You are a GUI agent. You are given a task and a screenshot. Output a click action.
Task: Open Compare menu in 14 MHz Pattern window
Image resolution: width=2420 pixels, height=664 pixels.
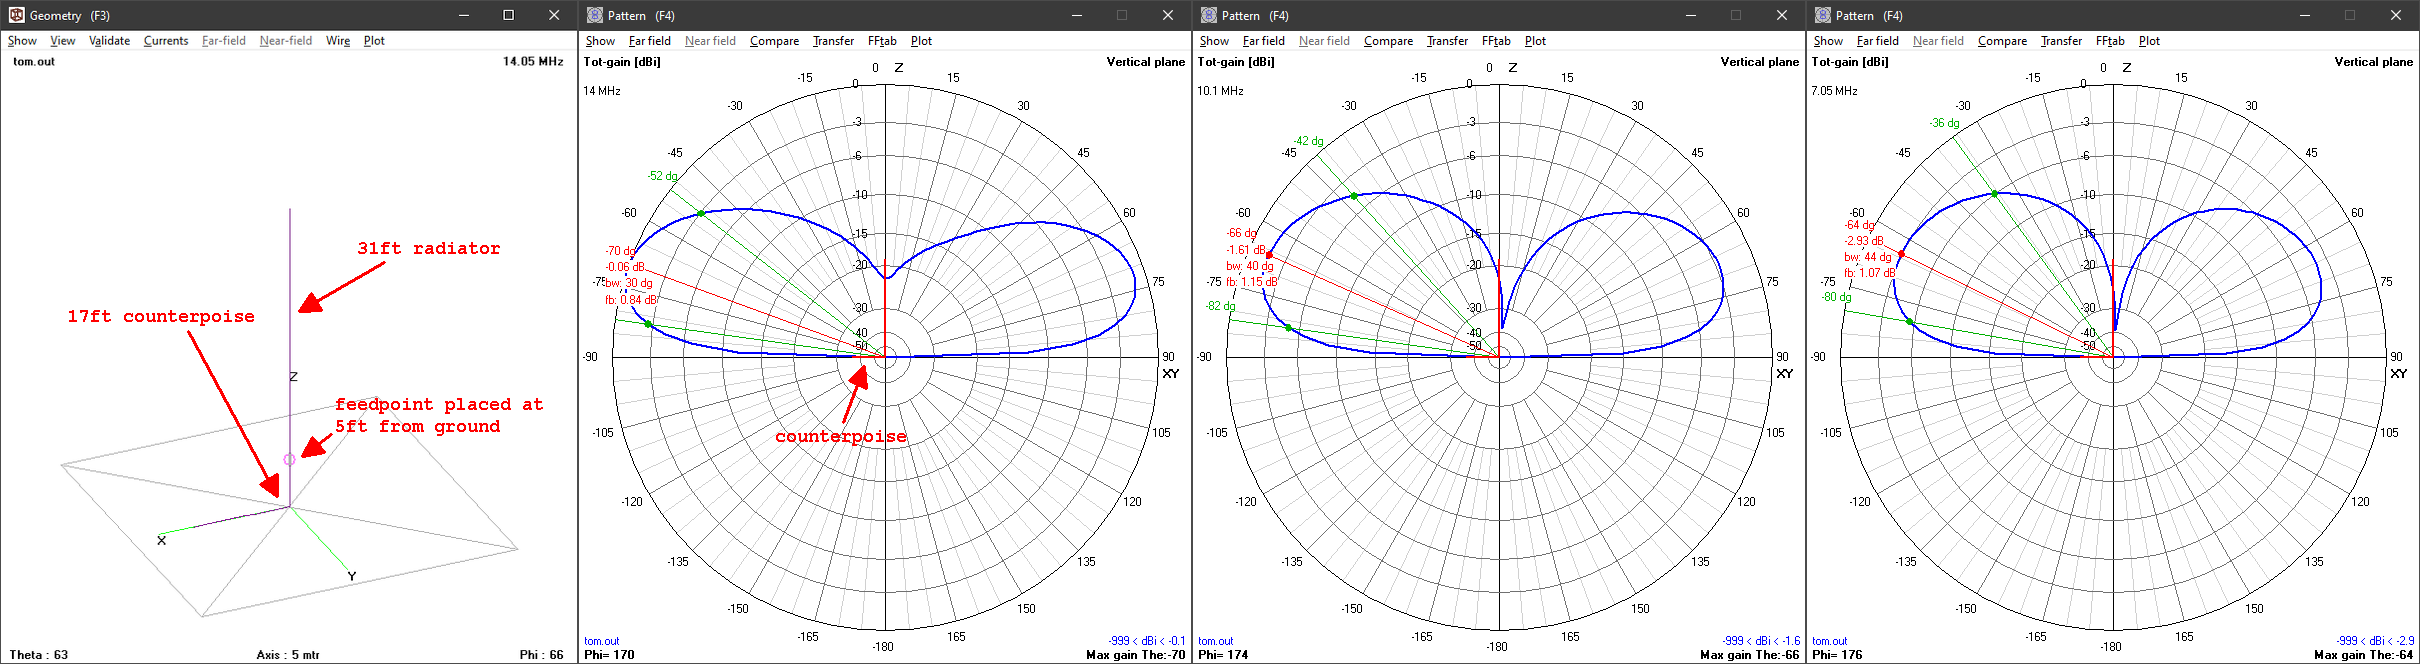774,41
